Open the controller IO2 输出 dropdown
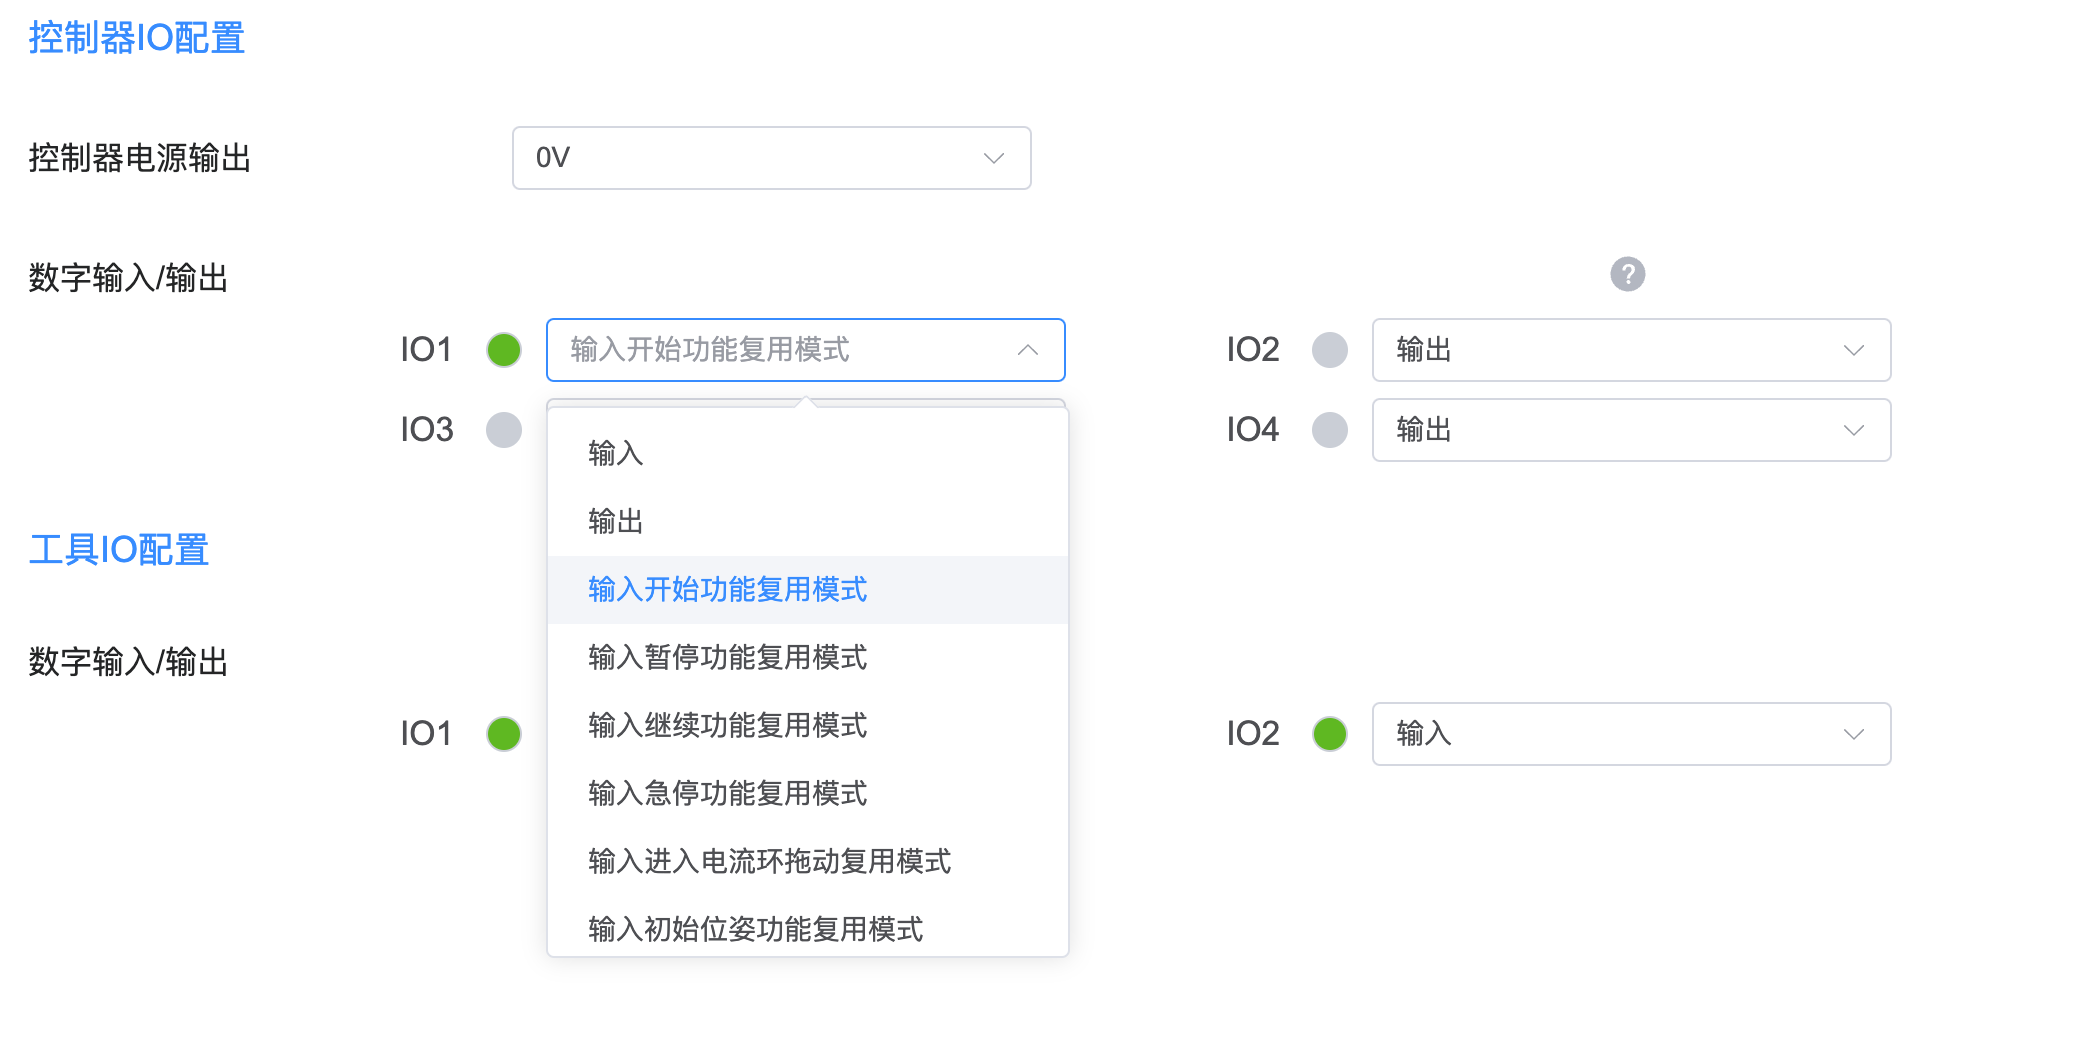Image resolution: width=2074 pixels, height=1048 pixels. [1631, 350]
